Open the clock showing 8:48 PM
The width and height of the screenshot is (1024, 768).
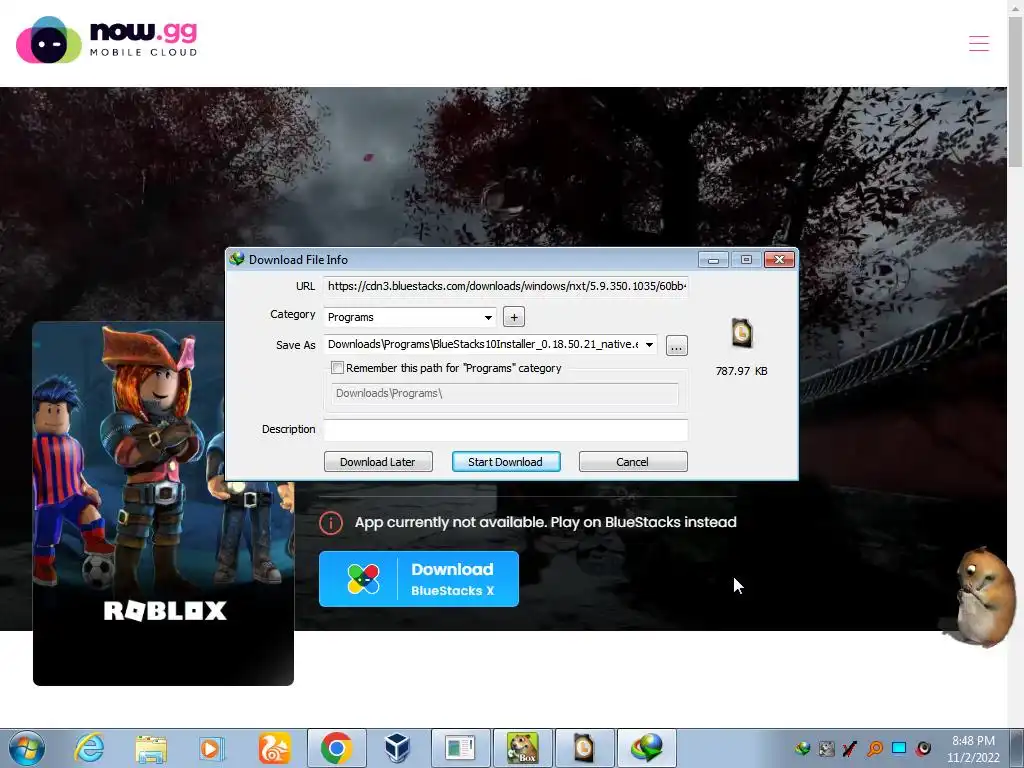[x=973, y=748]
